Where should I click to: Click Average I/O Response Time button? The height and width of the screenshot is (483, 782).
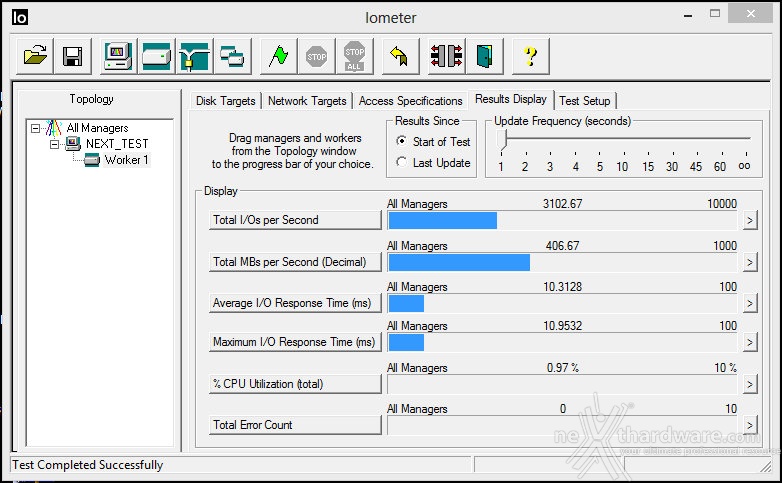(x=295, y=303)
